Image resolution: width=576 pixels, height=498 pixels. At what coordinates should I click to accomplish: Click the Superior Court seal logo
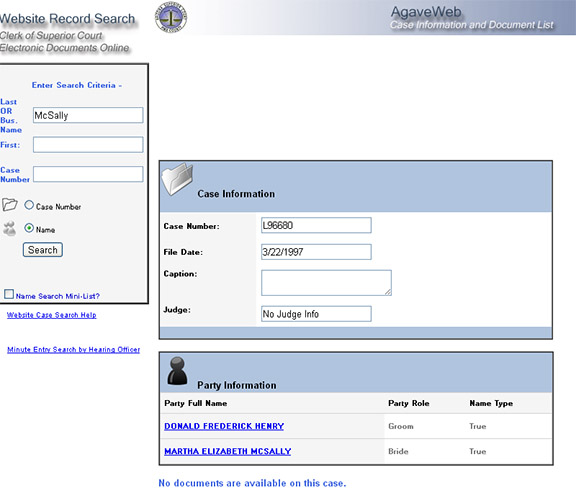pos(171,17)
